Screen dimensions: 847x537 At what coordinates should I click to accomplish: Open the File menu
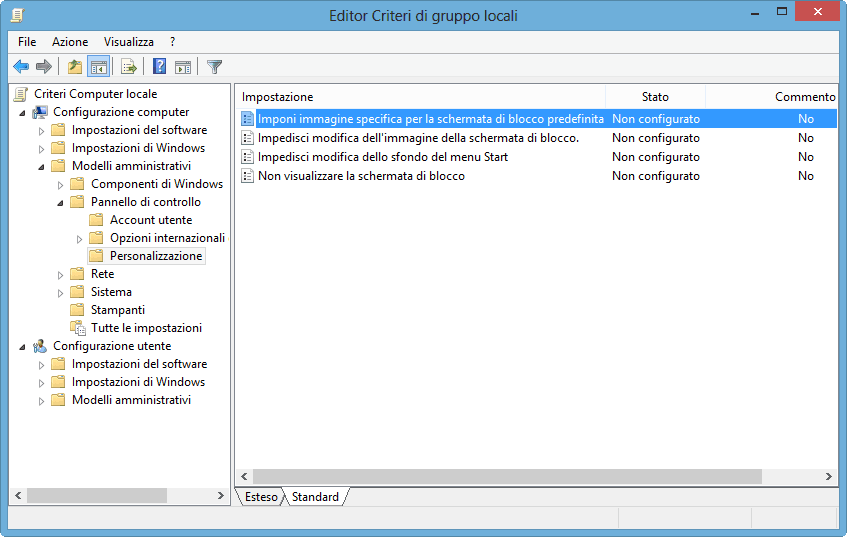tap(27, 42)
